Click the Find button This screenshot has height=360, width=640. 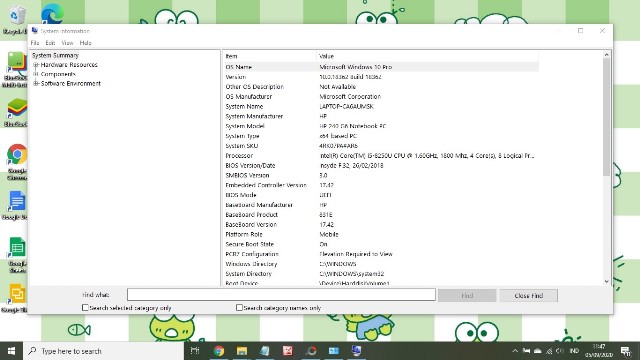pos(467,295)
